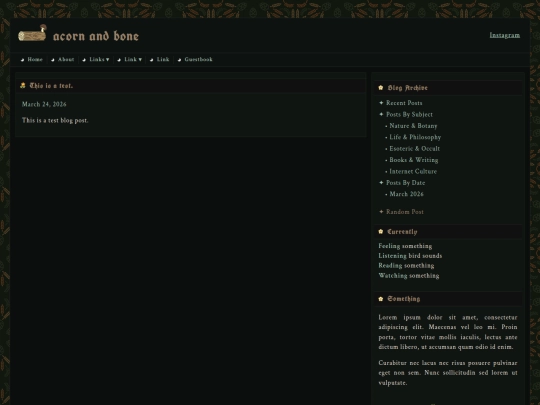Select the Watching something status line
The image size is (540, 405).
pyautogui.click(x=408, y=276)
